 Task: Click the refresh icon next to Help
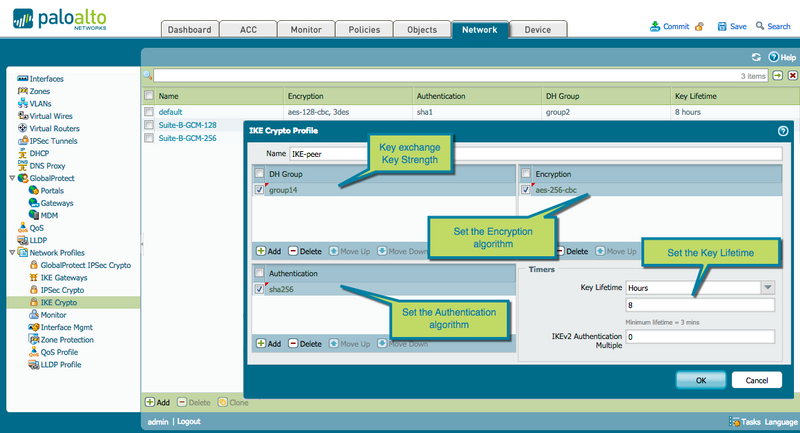tap(756, 57)
